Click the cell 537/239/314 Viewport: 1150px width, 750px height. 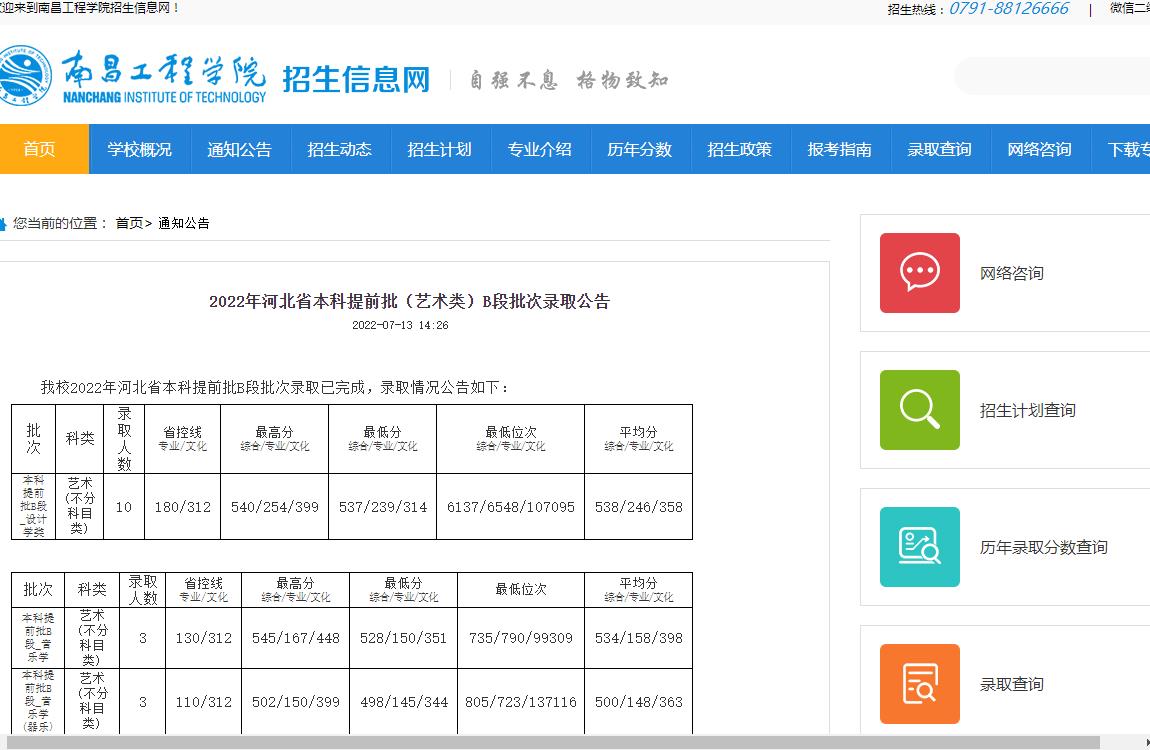point(383,507)
